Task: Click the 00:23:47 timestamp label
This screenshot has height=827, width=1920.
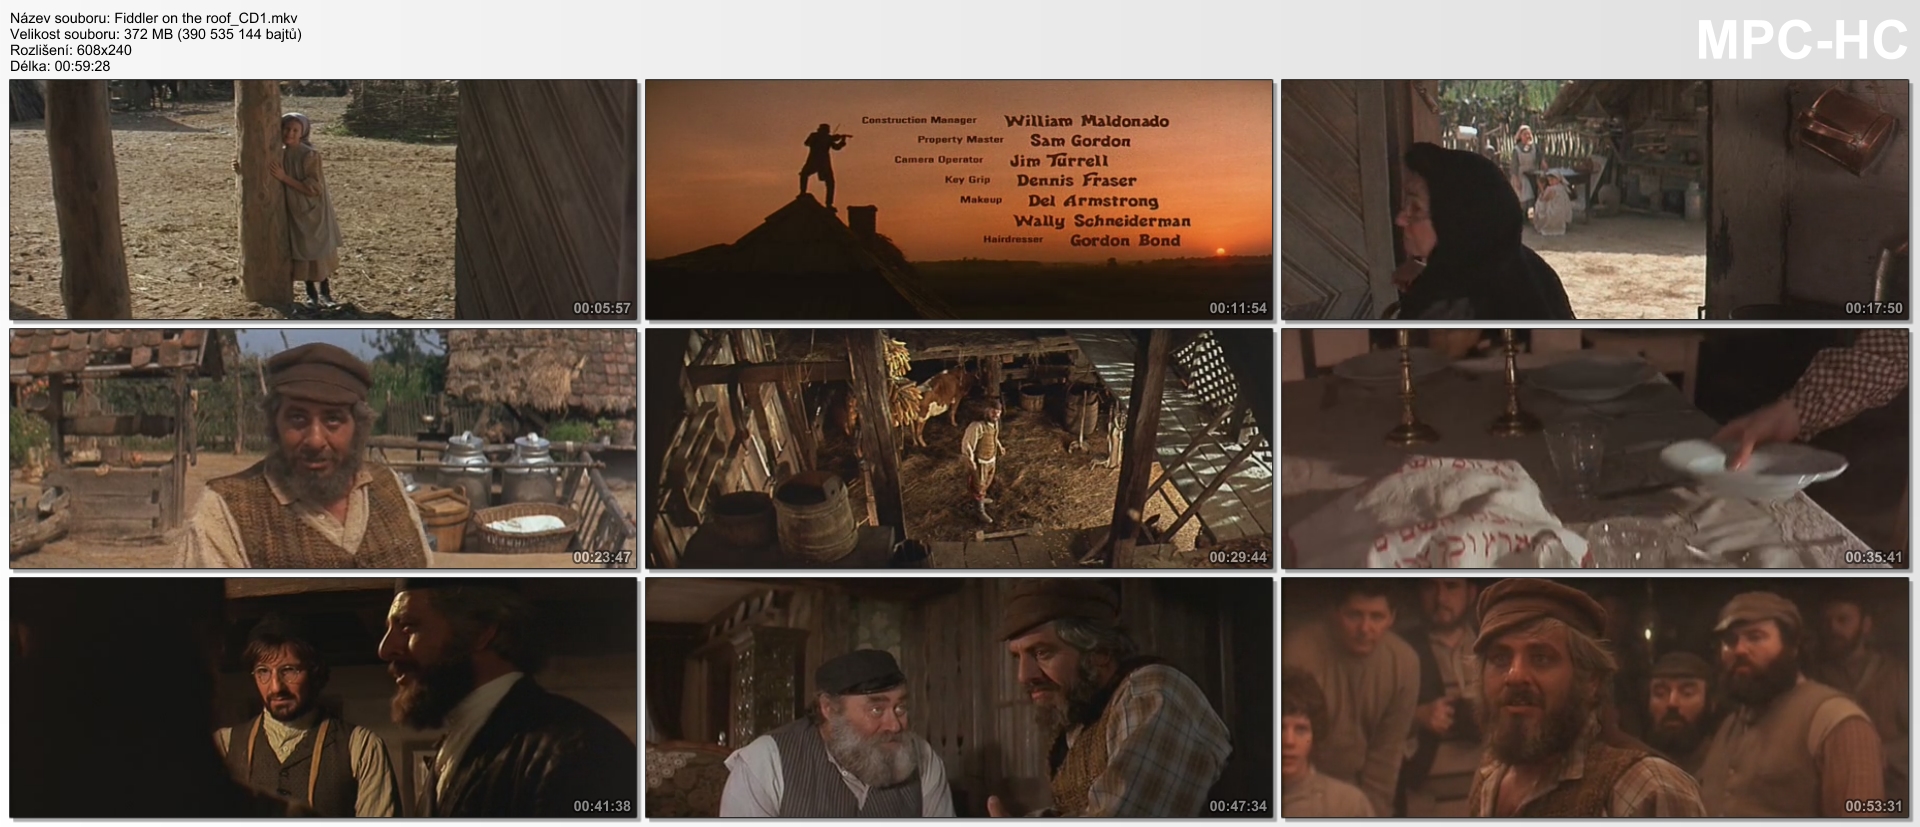Action: [601, 558]
